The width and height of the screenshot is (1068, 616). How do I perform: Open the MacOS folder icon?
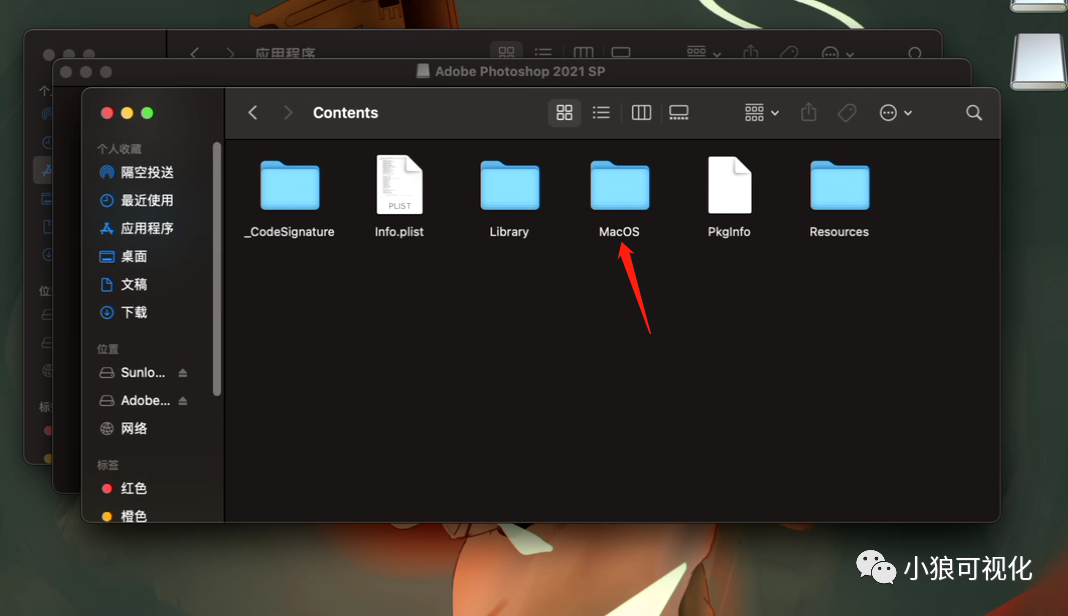coord(619,185)
